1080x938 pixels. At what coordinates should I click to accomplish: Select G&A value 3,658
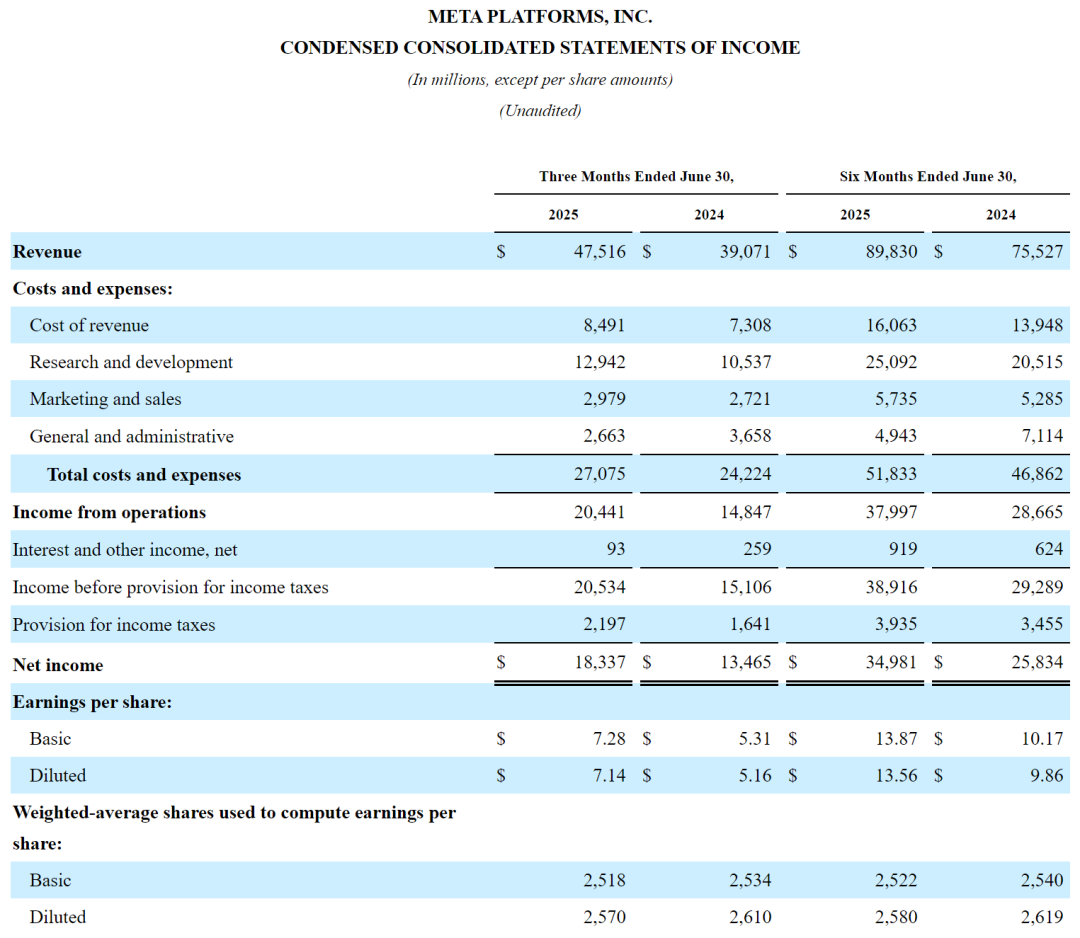click(x=750, y=436)
